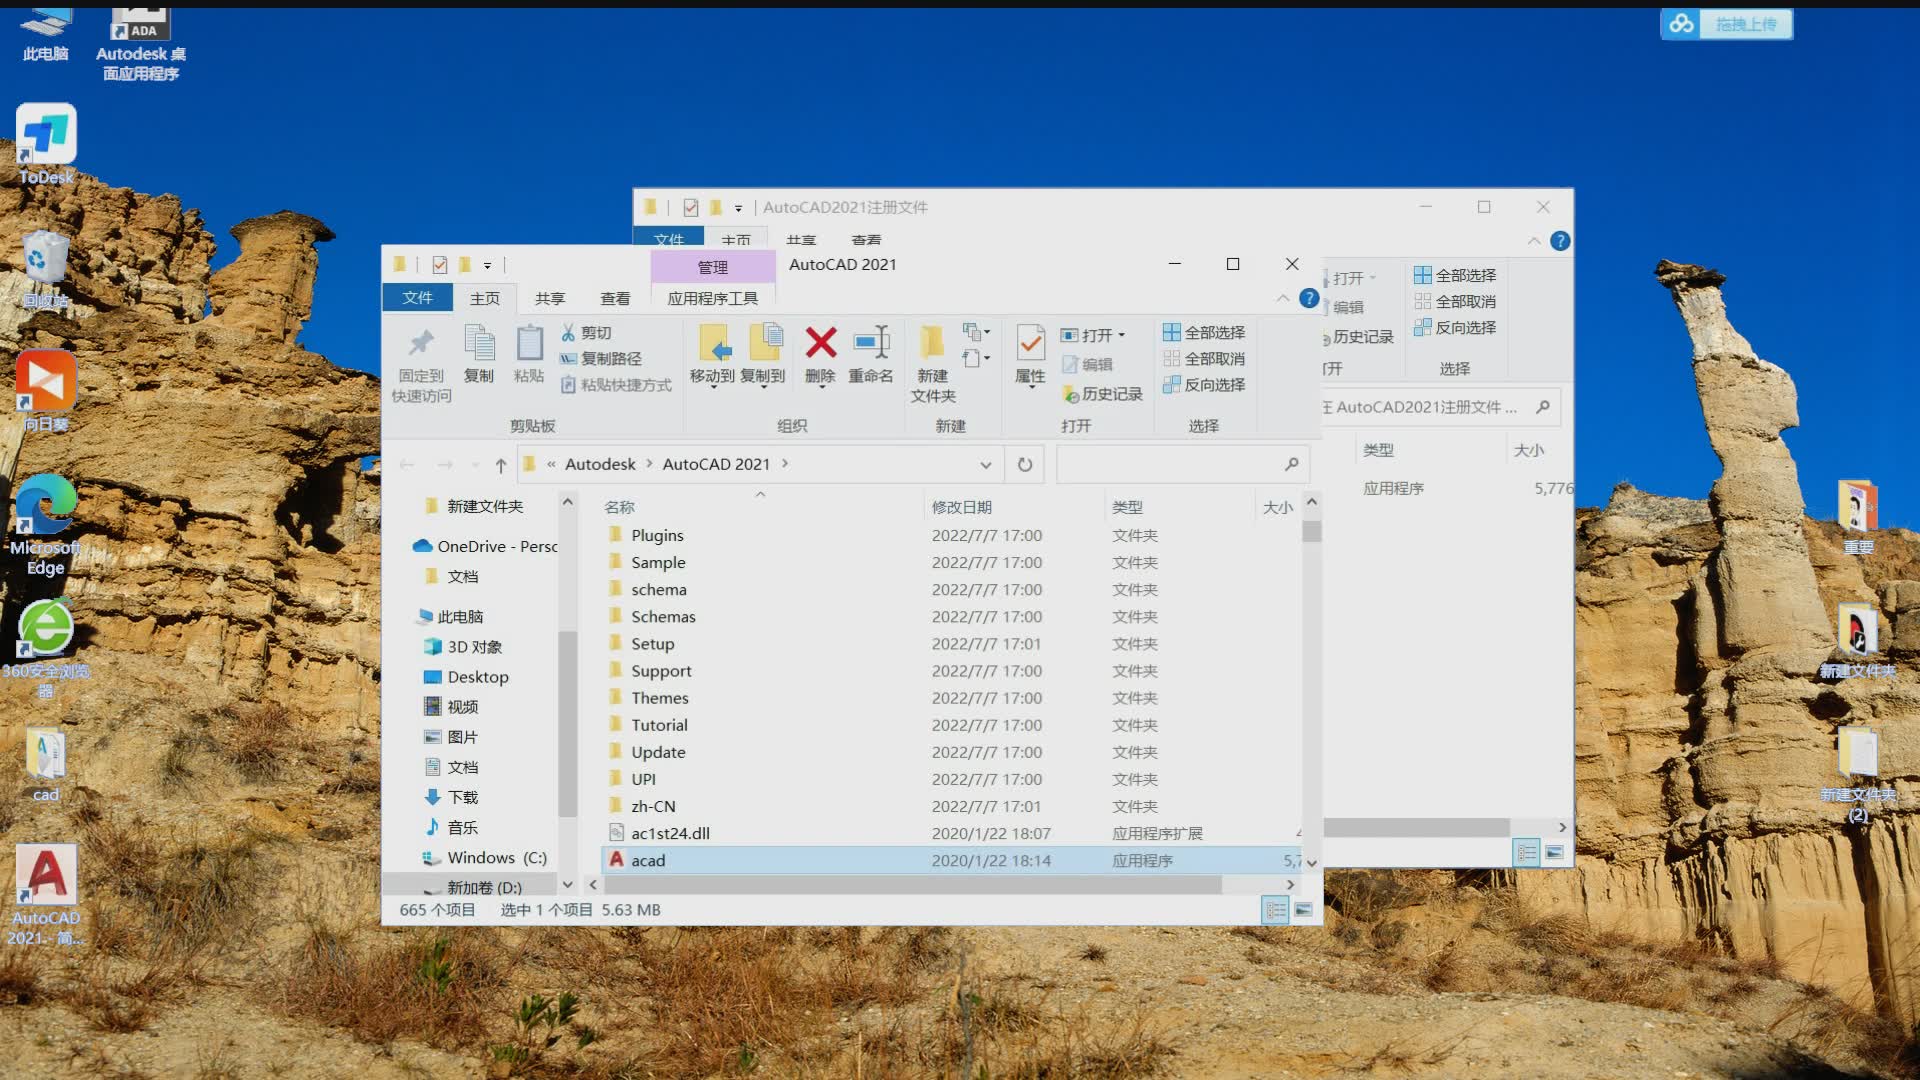Viewport: 1920px width, 1080px height.
Task: Toggle the quick access Properties checkmark
Action: (439, 265)
